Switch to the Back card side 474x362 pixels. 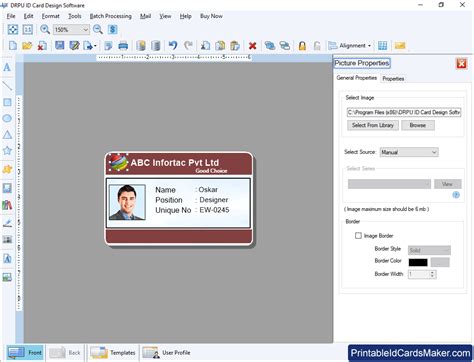pyautogui.click(x=65, y=353)
